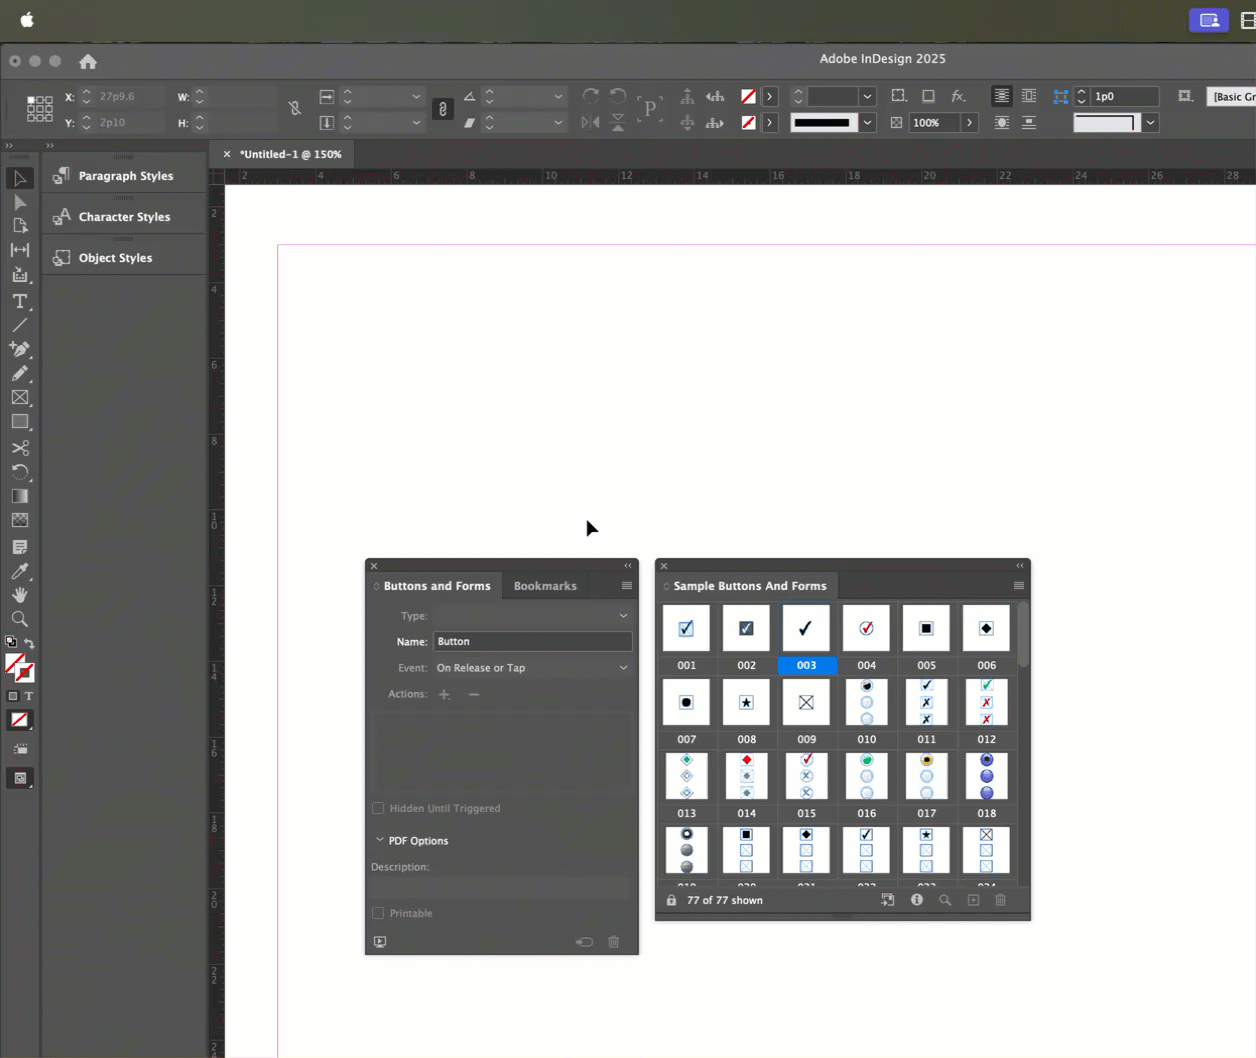This screenshot has width=1256, height=1058.
Task: Select the Line tool
Action: coord(20,325)
